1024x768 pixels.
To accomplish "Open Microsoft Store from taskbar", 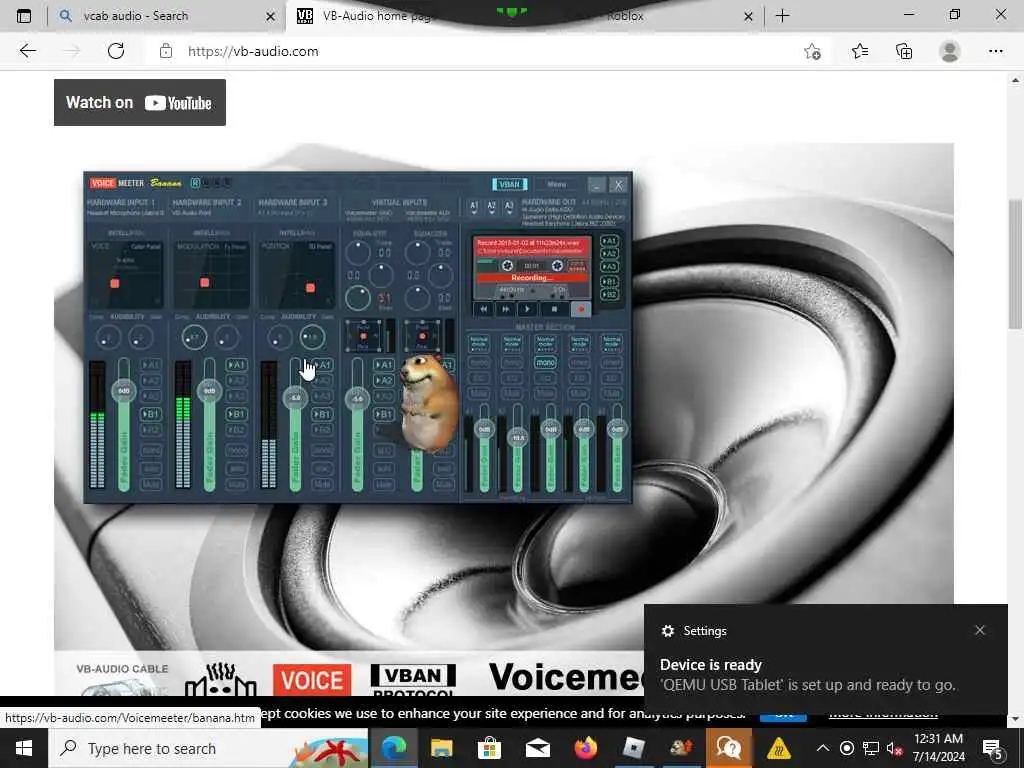I will coord(489,748).
